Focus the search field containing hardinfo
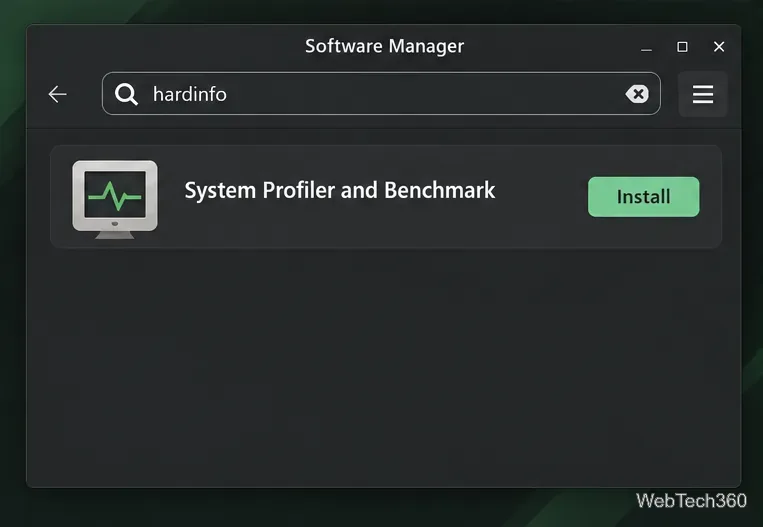This screenshot has height=527, width=763. (x=381, y=93)
